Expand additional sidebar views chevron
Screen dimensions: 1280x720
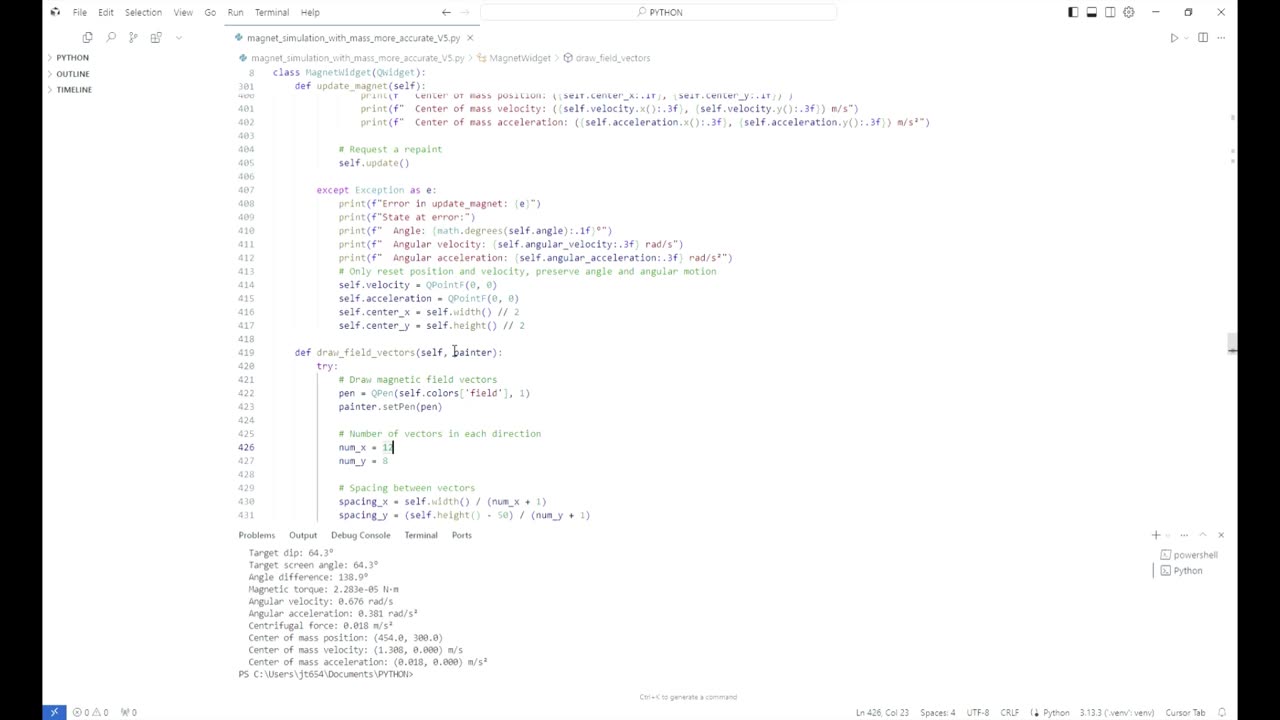point(179,38)
